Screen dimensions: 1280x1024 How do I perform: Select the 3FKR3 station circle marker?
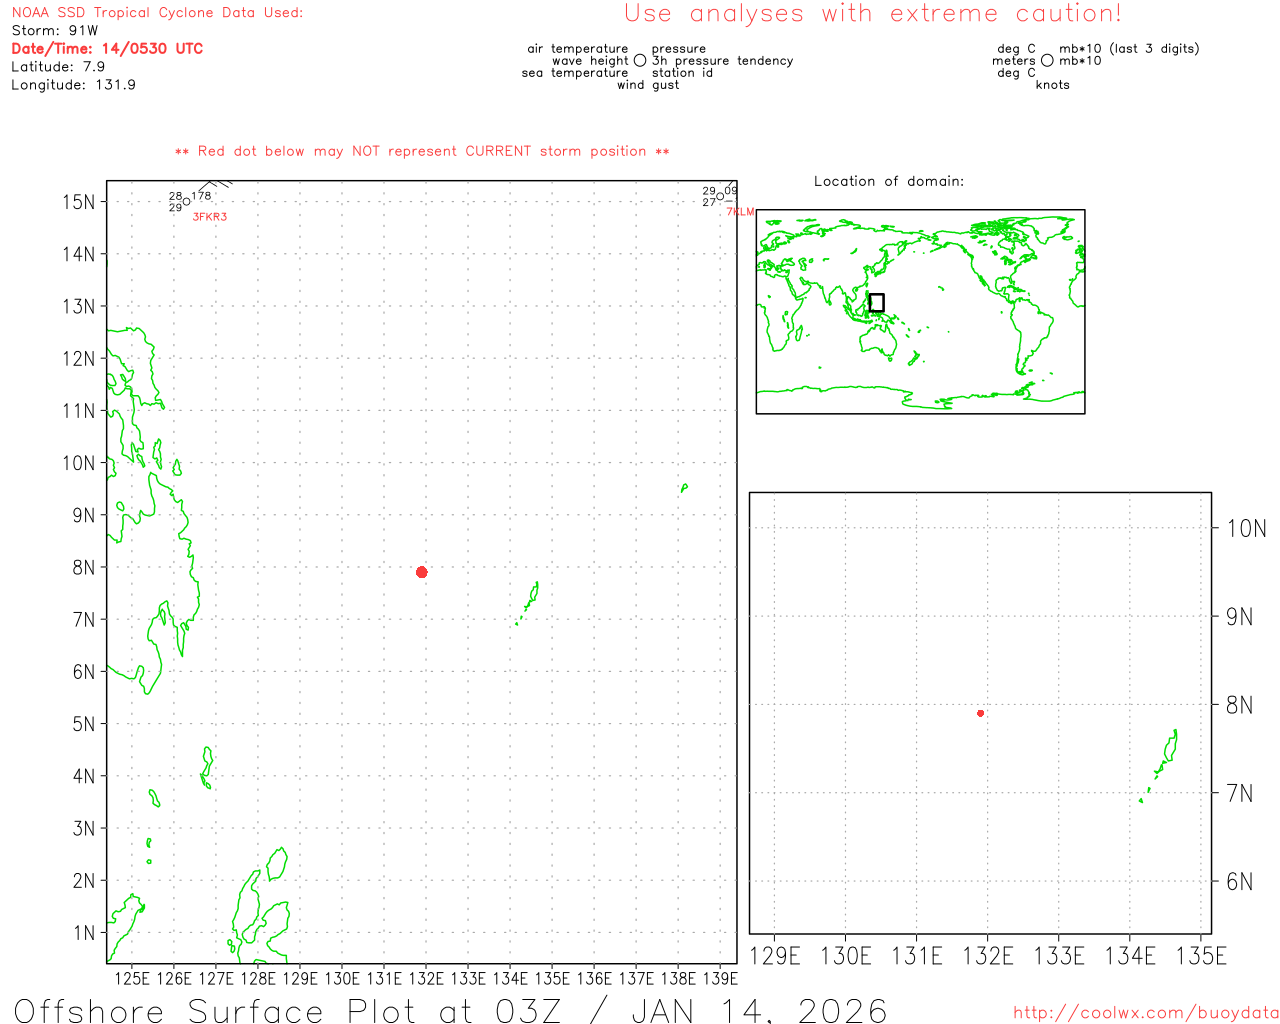(186, 202)
